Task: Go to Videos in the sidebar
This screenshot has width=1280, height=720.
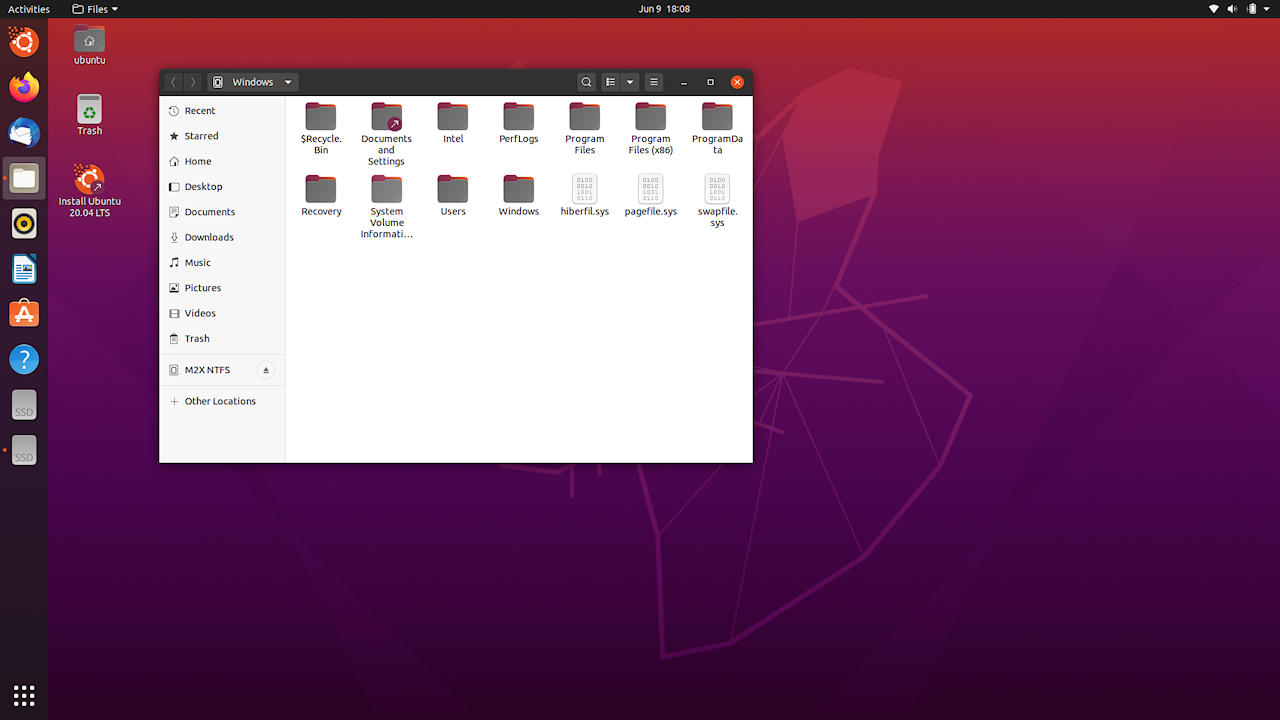Action: click(222, 313)
